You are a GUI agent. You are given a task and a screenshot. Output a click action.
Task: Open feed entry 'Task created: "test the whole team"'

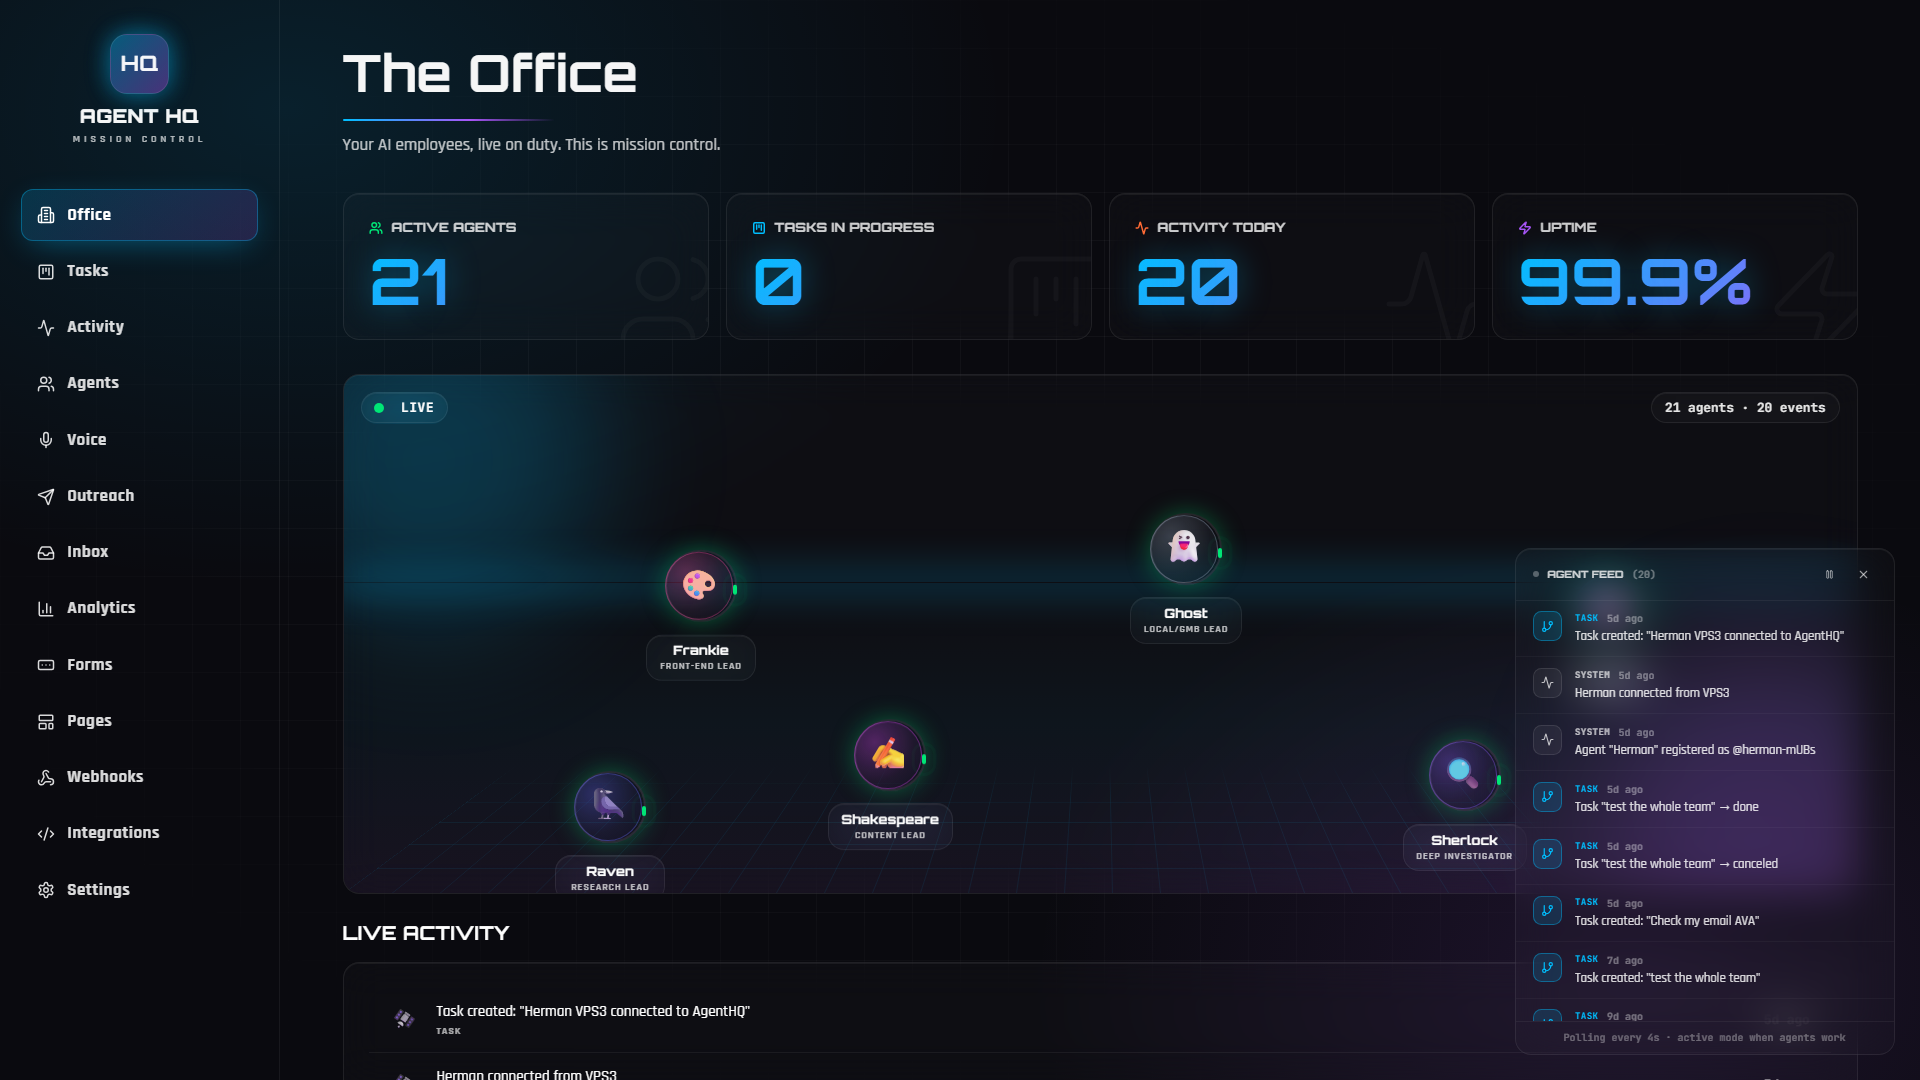(x=1705, y=970)
